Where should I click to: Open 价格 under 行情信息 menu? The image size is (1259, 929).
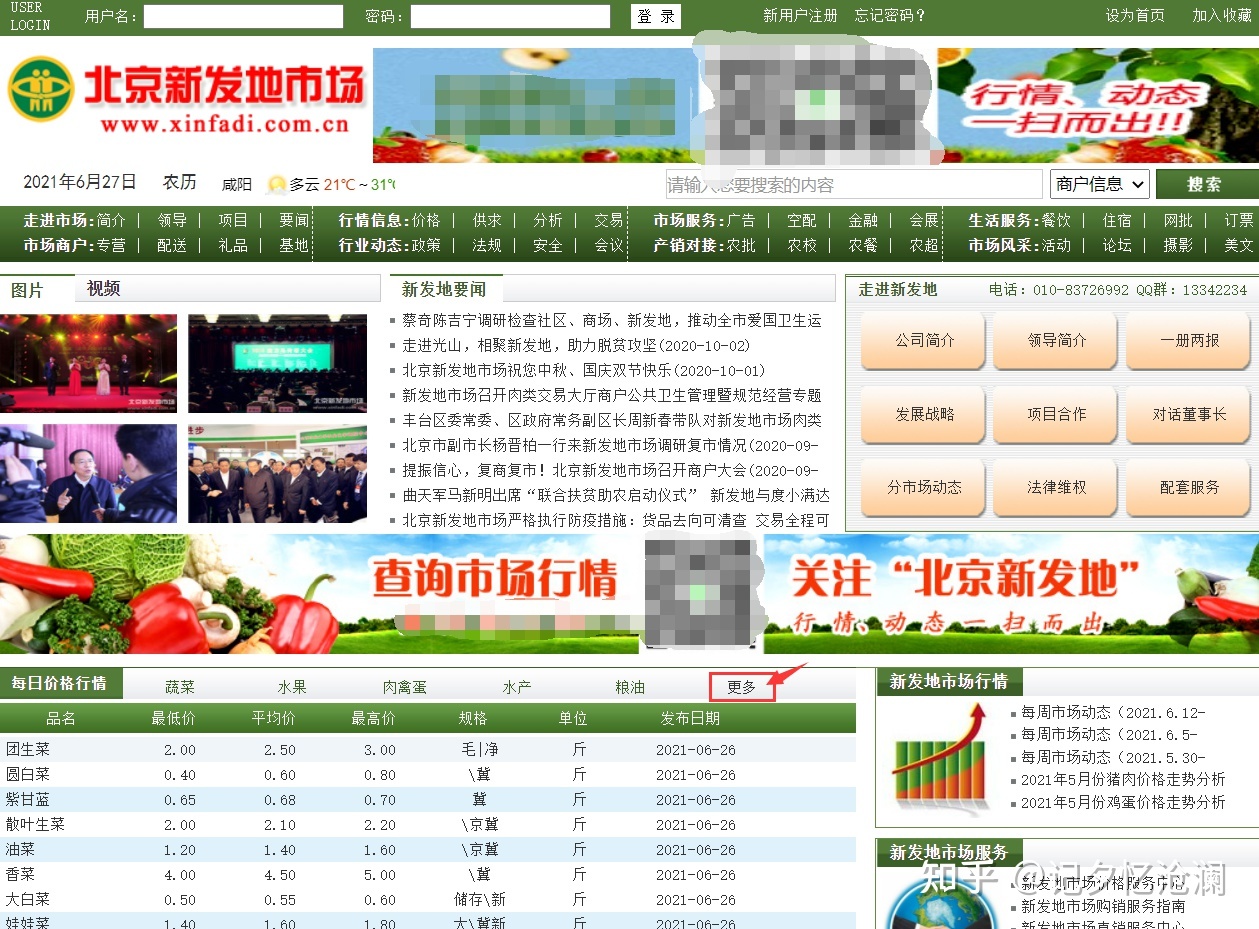point(426,220)
